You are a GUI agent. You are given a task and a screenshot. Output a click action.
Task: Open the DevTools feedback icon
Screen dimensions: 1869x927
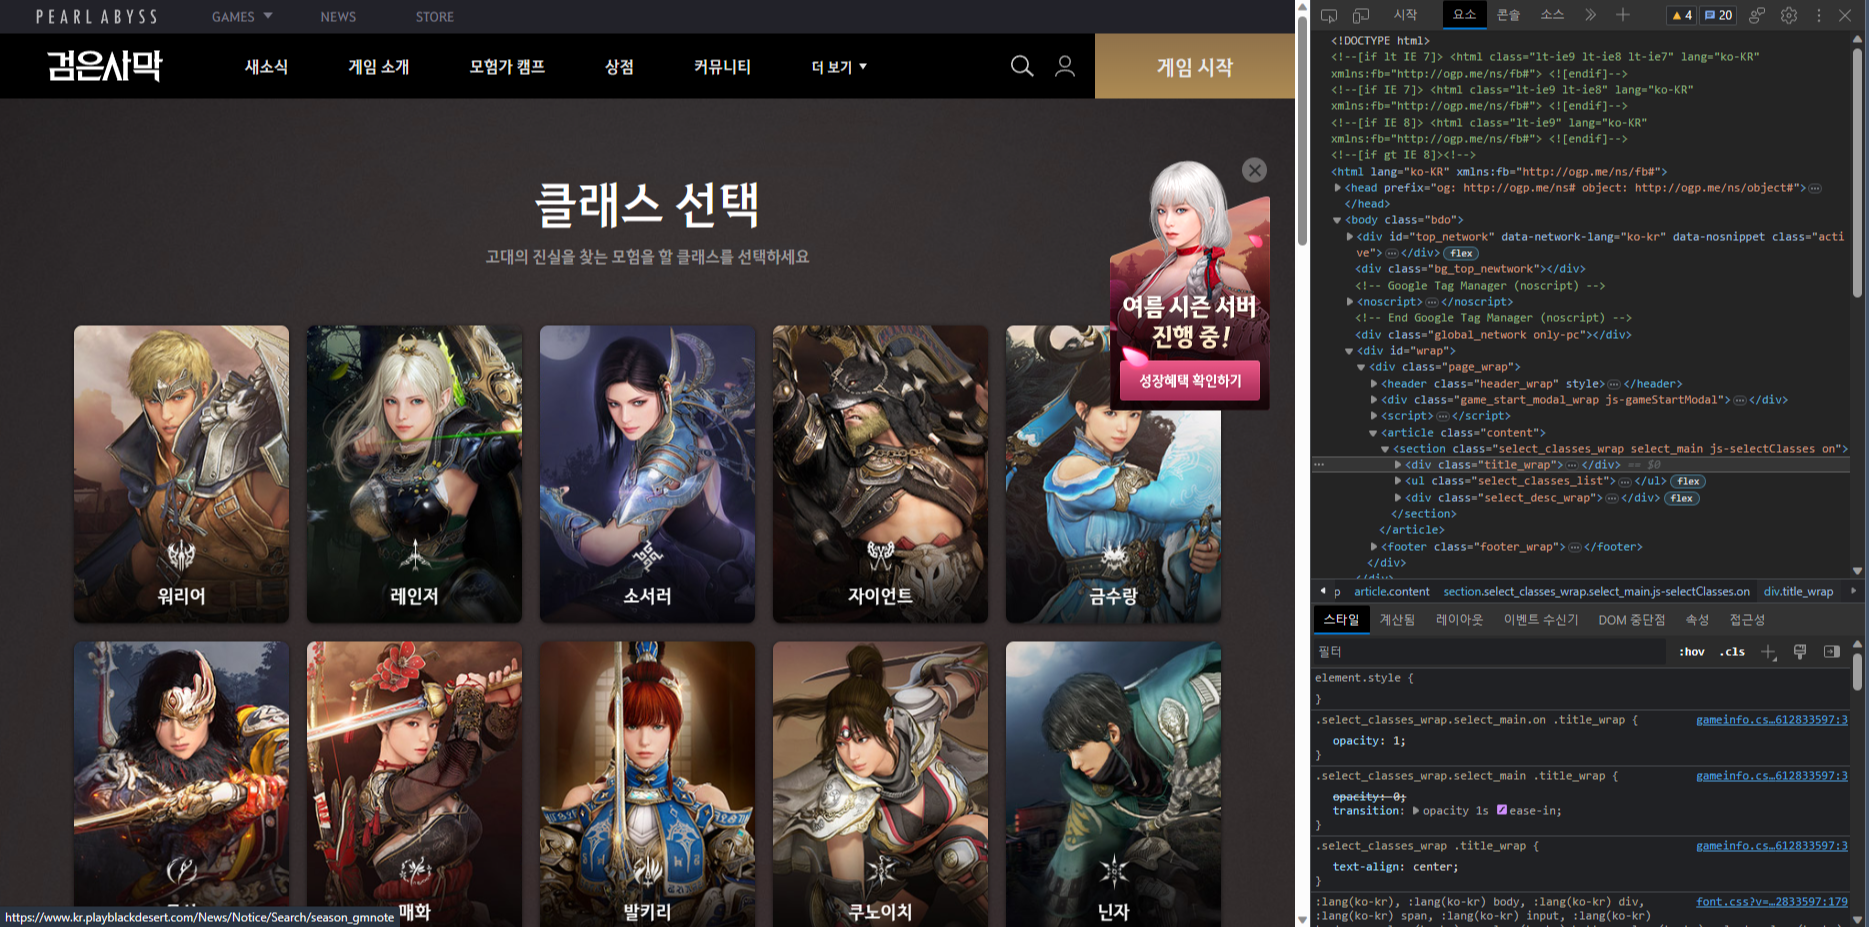pyautogui.click(x=1757, y=15)
